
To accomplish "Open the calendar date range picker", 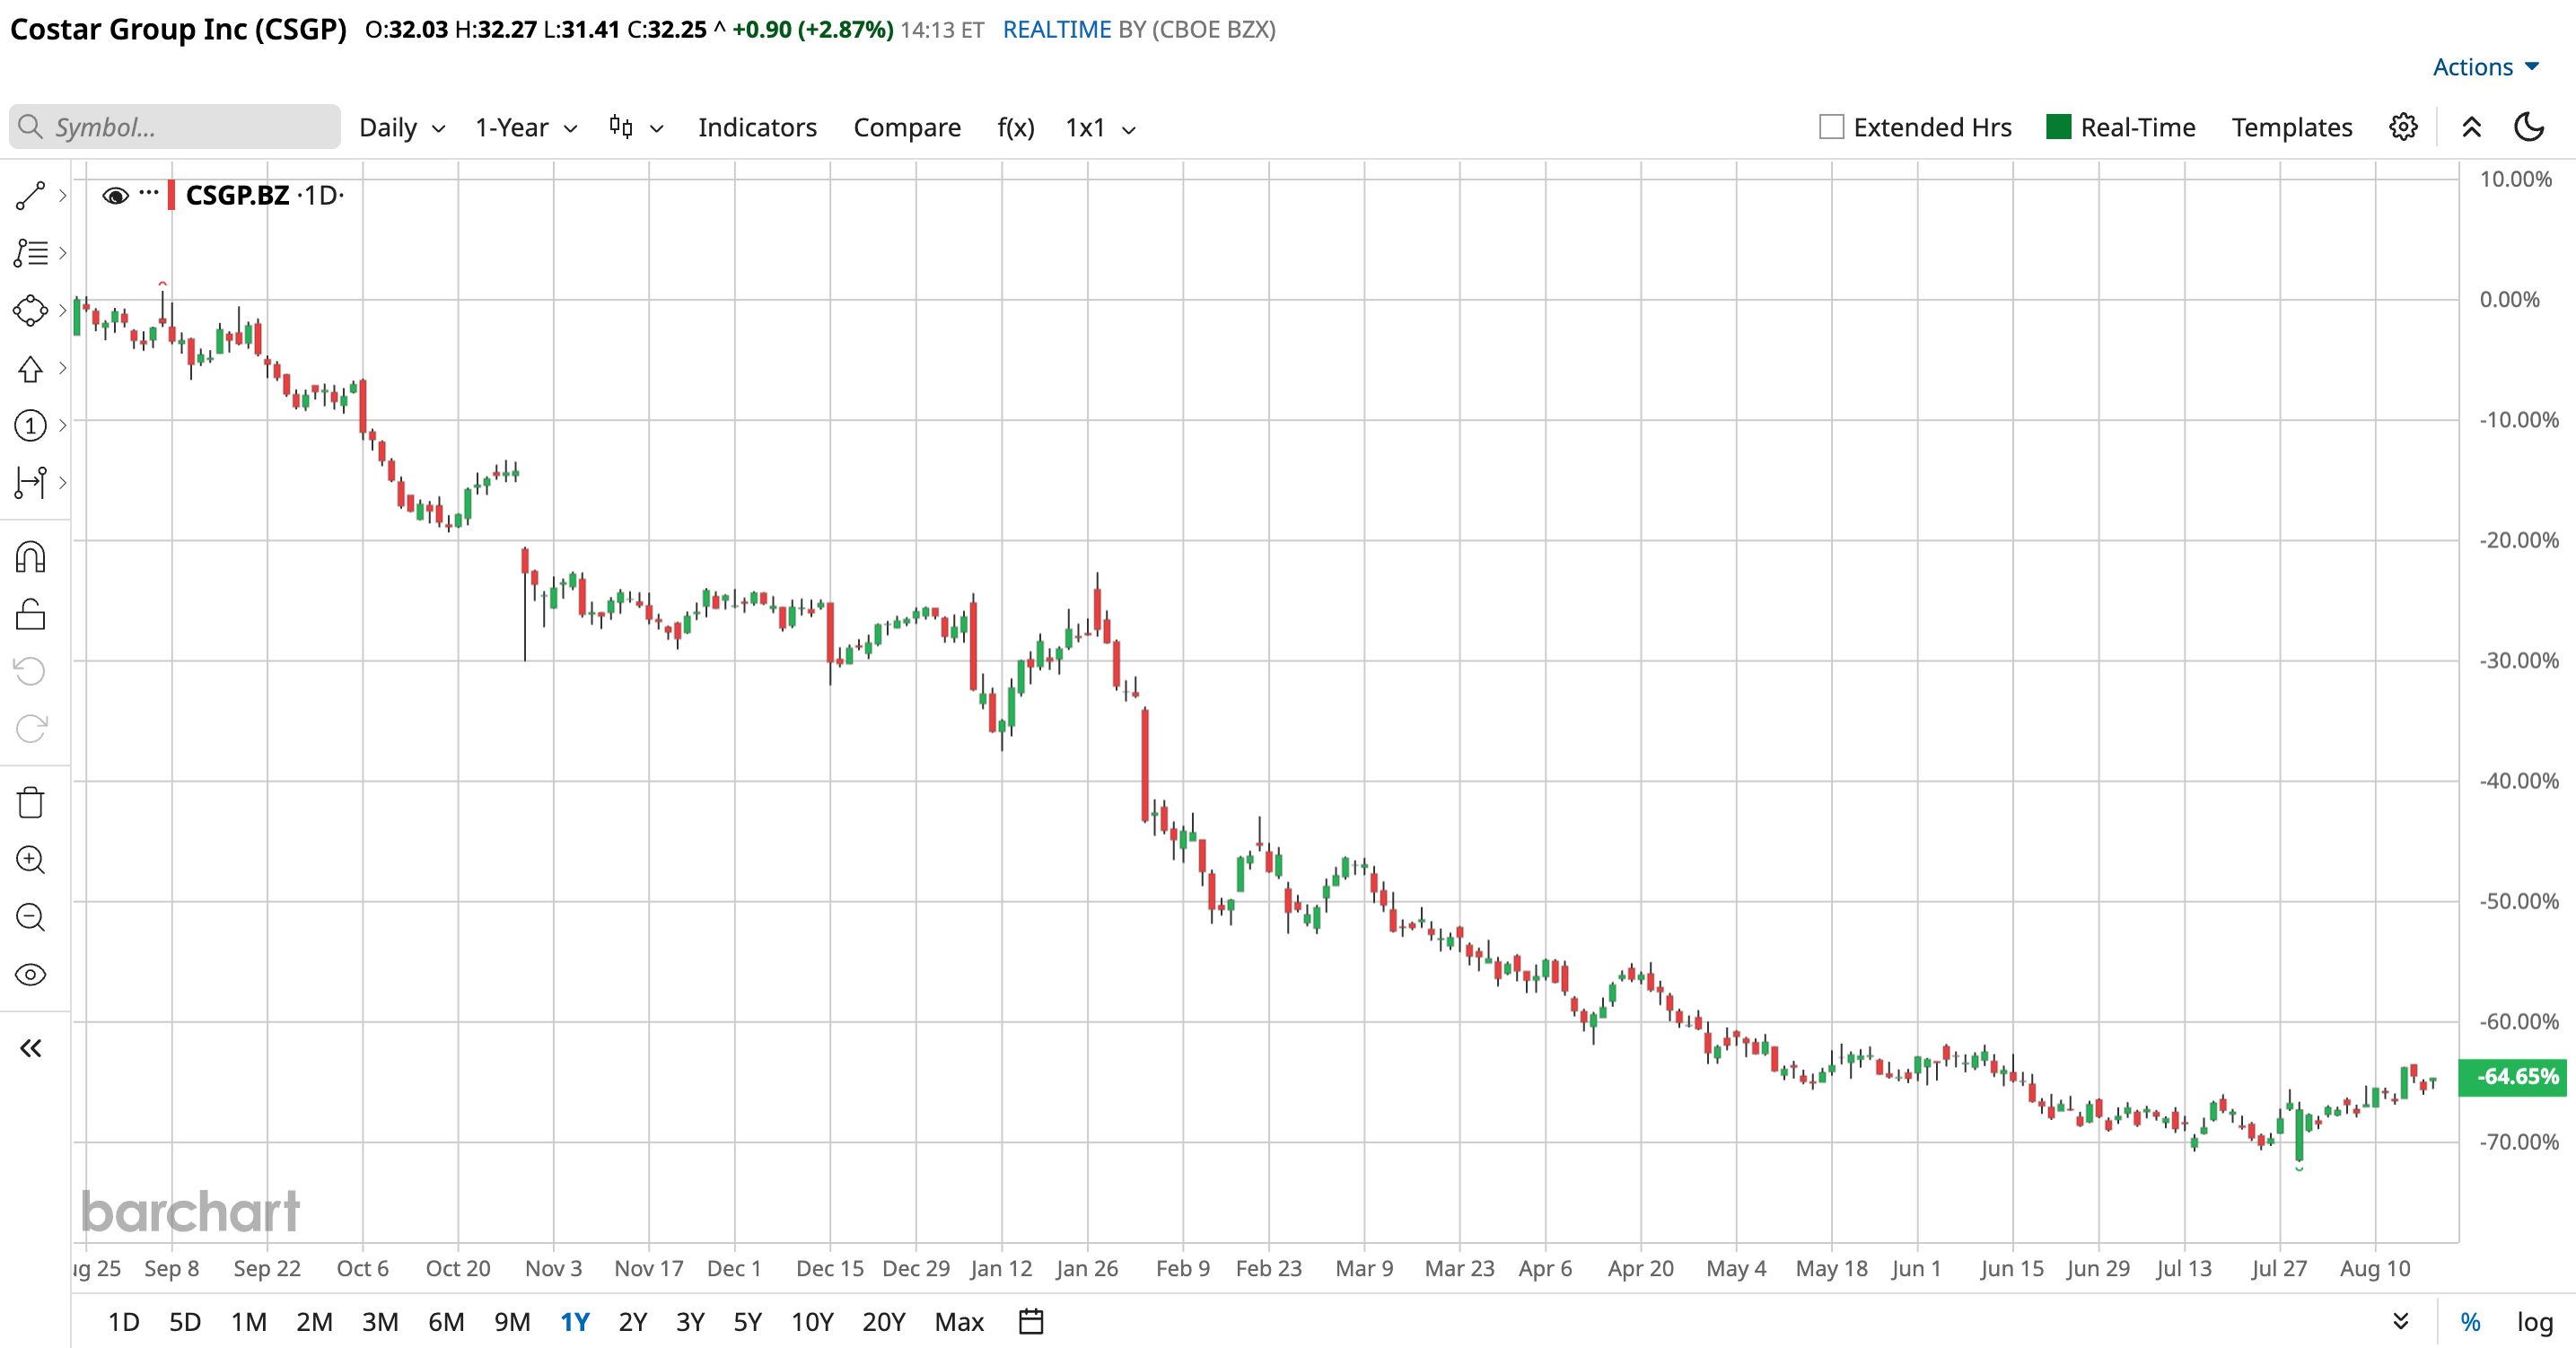I will pyautogui.click(x=1031, y=1322).
